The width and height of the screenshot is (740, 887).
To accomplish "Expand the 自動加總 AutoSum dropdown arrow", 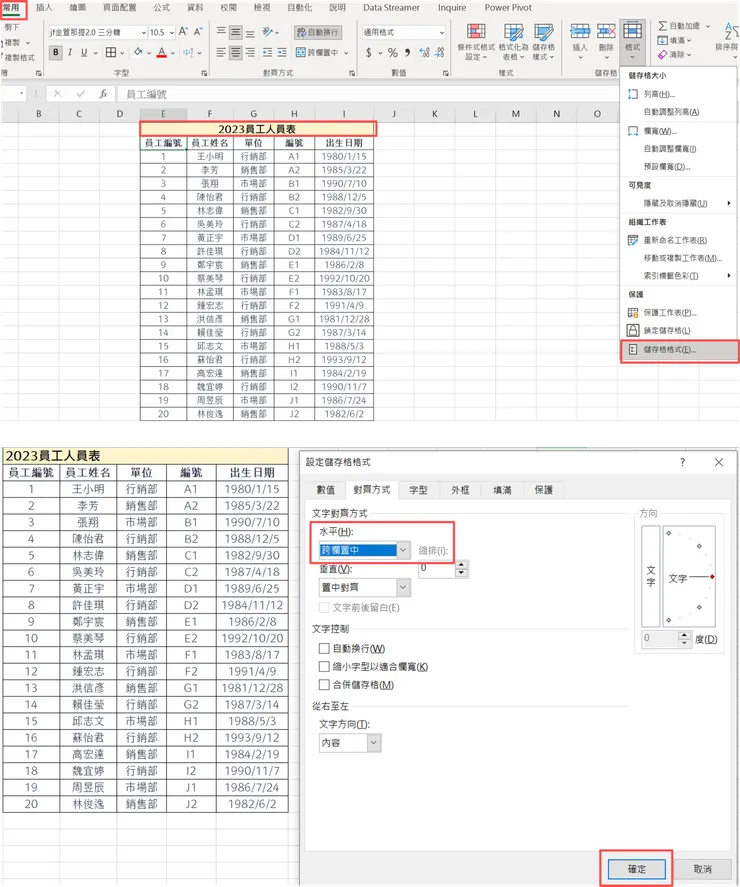I will tap(708, 26).
